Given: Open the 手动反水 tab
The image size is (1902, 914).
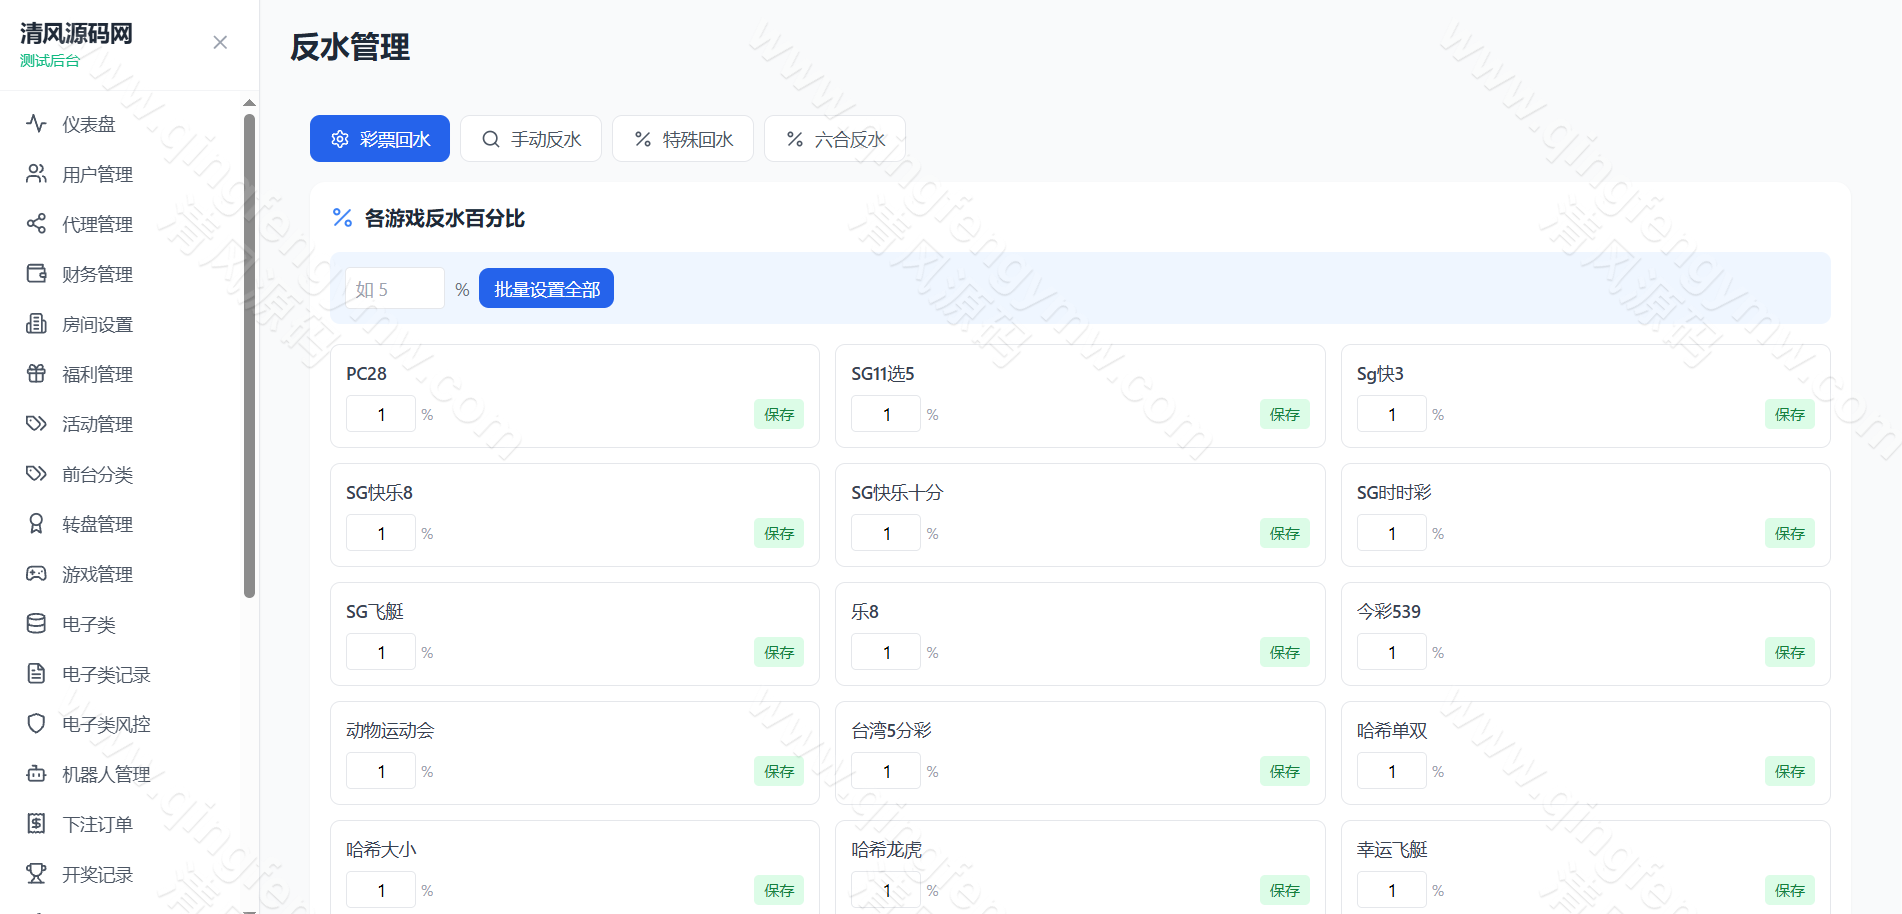Looking at the screenshot, I should [x=531, y=139].
